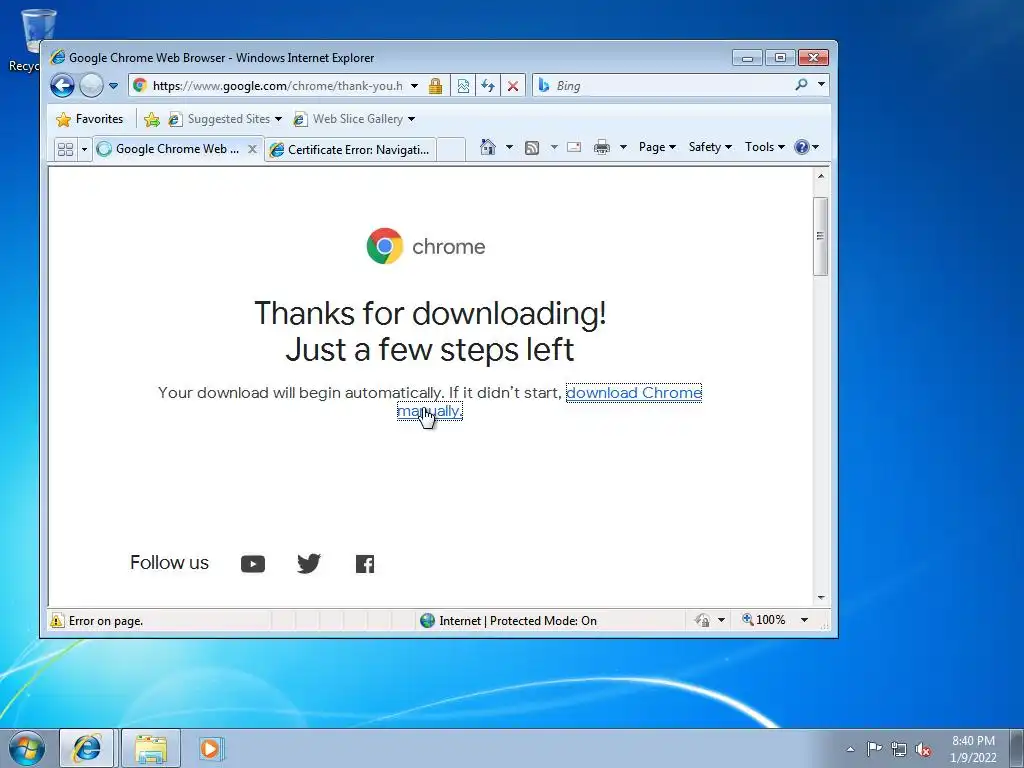Click the privacy report status icon
Image resolution: width=1024 pixels, height=768 pixels.
702,620
